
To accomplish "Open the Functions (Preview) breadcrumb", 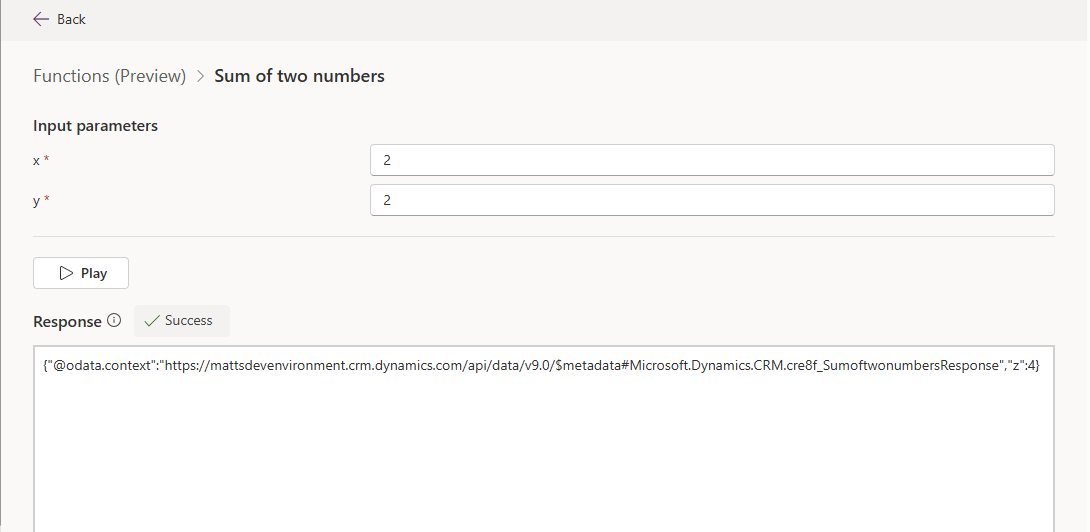I will click(x=109, y=76).
